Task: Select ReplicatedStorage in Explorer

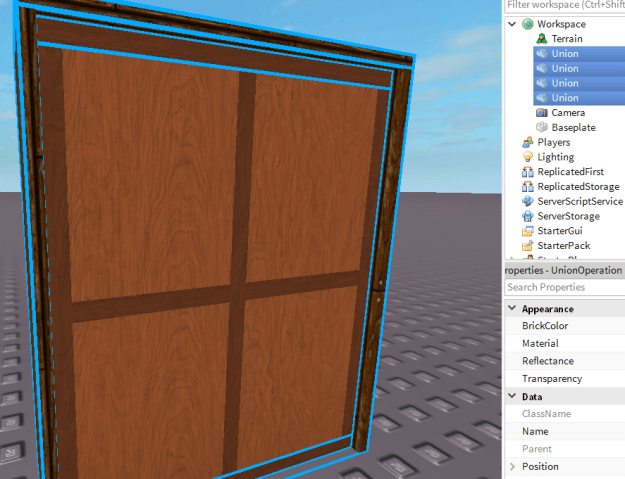Action: pyautogui.click(x=578, y=186)
